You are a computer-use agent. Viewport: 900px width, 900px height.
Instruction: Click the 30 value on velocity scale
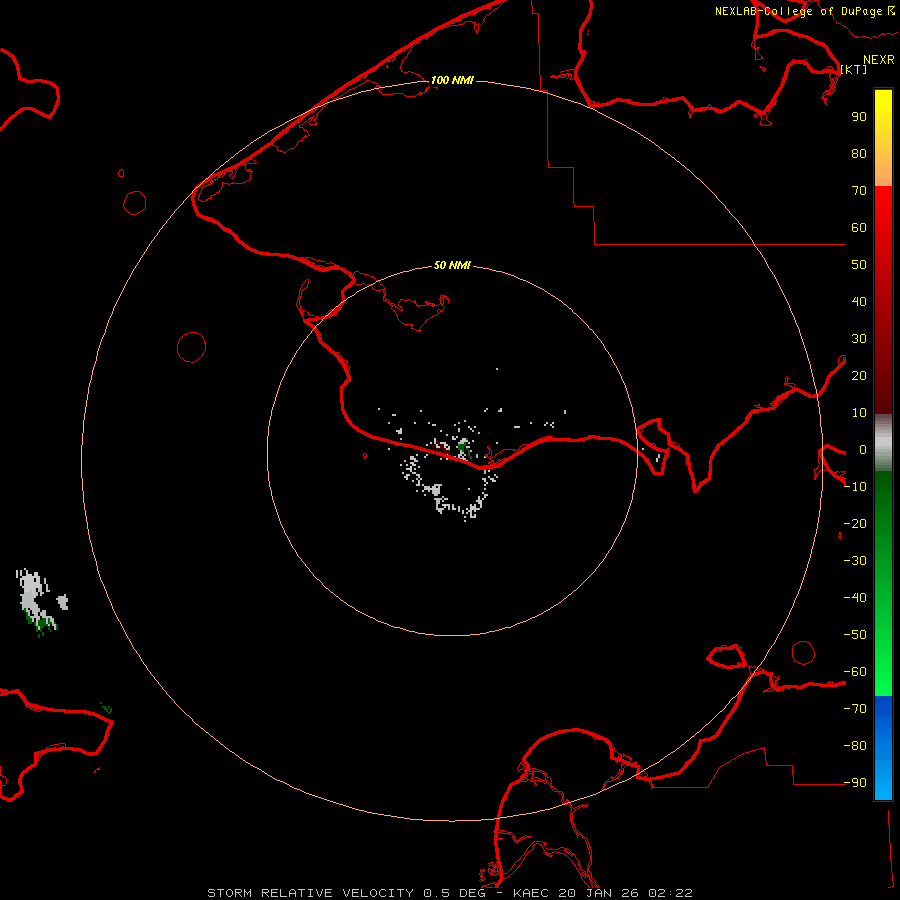click(x=859, y=339)
